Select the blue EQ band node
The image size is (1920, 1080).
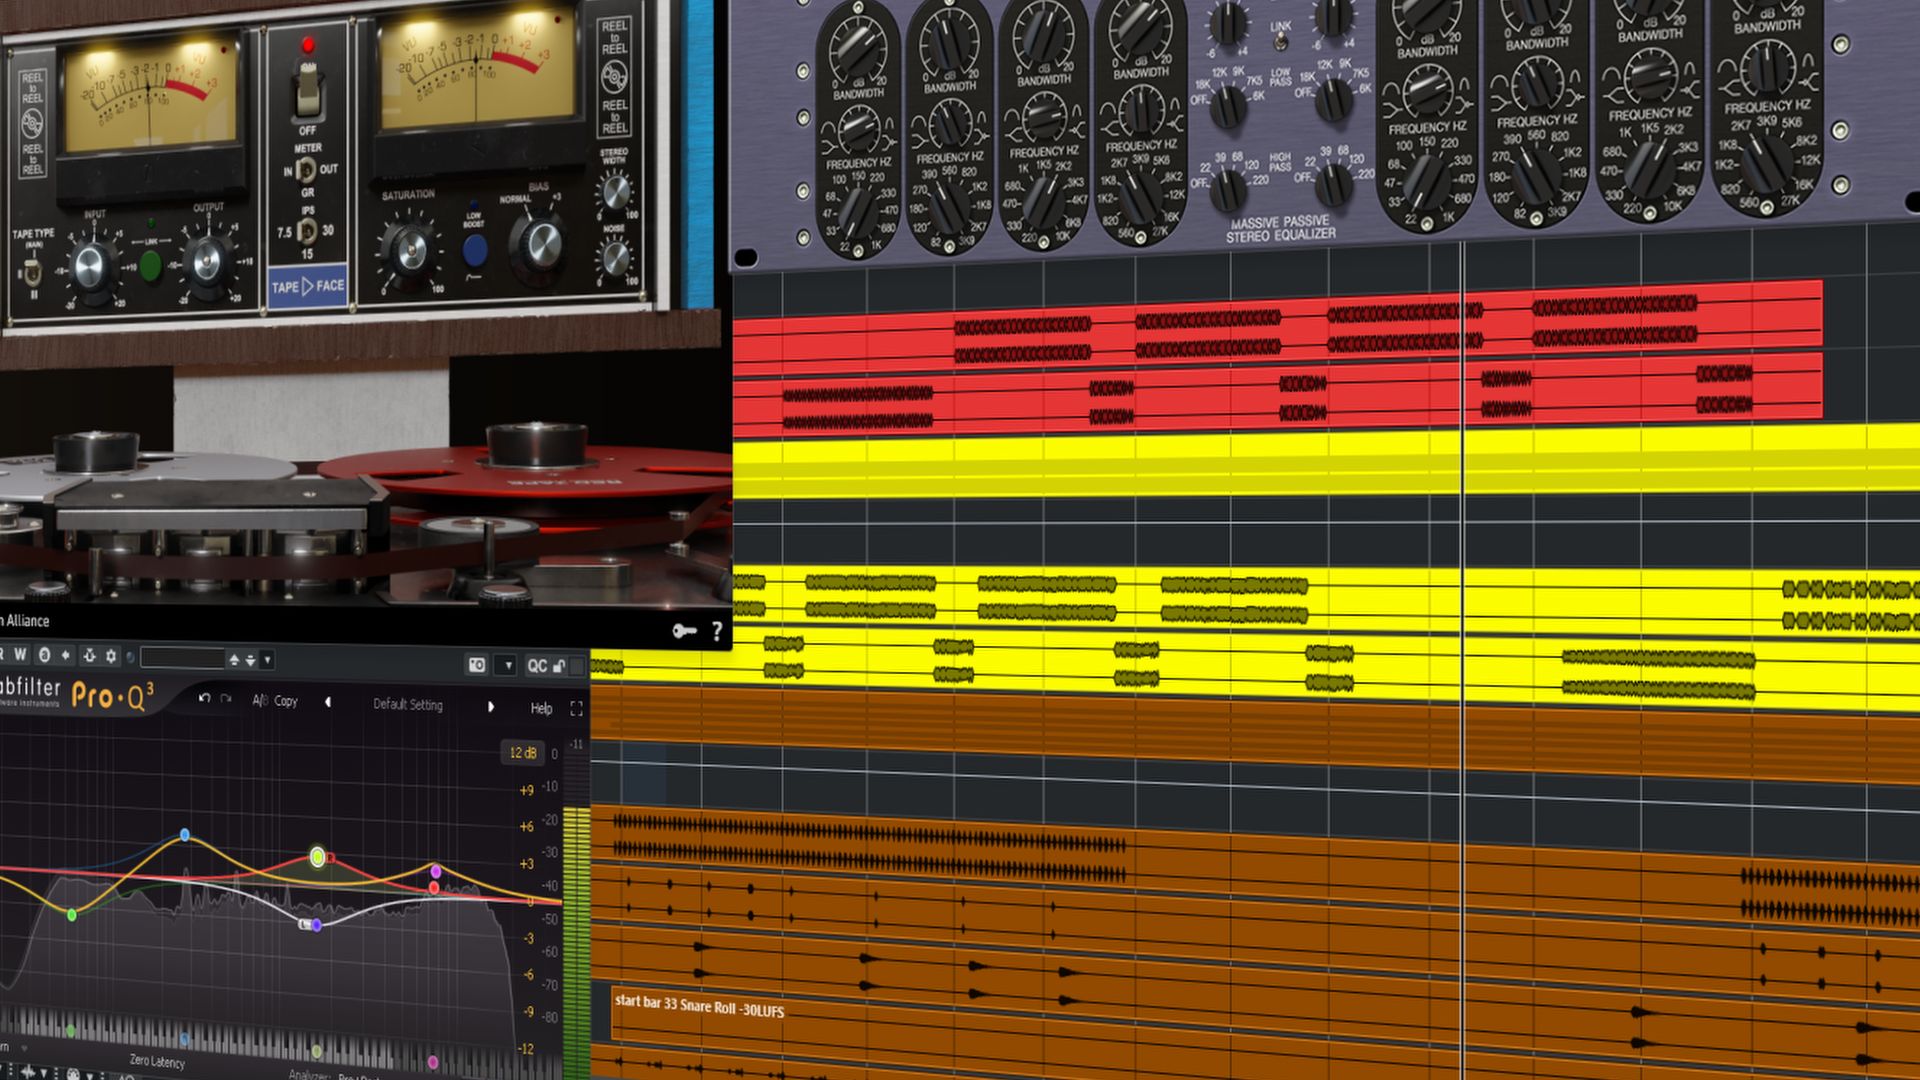click(x=185, y=834)
